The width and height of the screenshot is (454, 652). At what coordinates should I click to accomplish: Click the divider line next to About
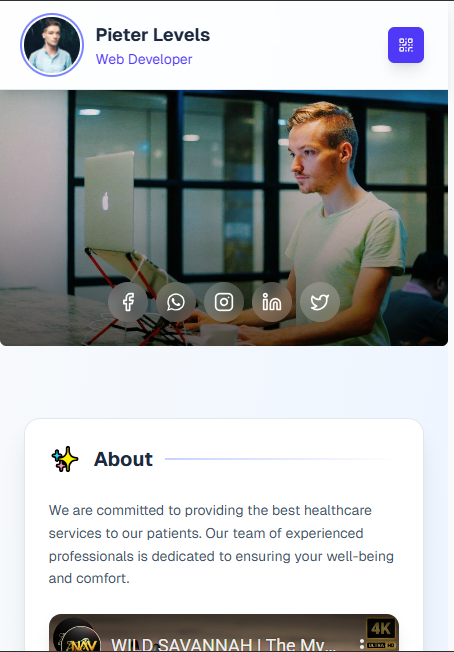(x=281, y=459)
